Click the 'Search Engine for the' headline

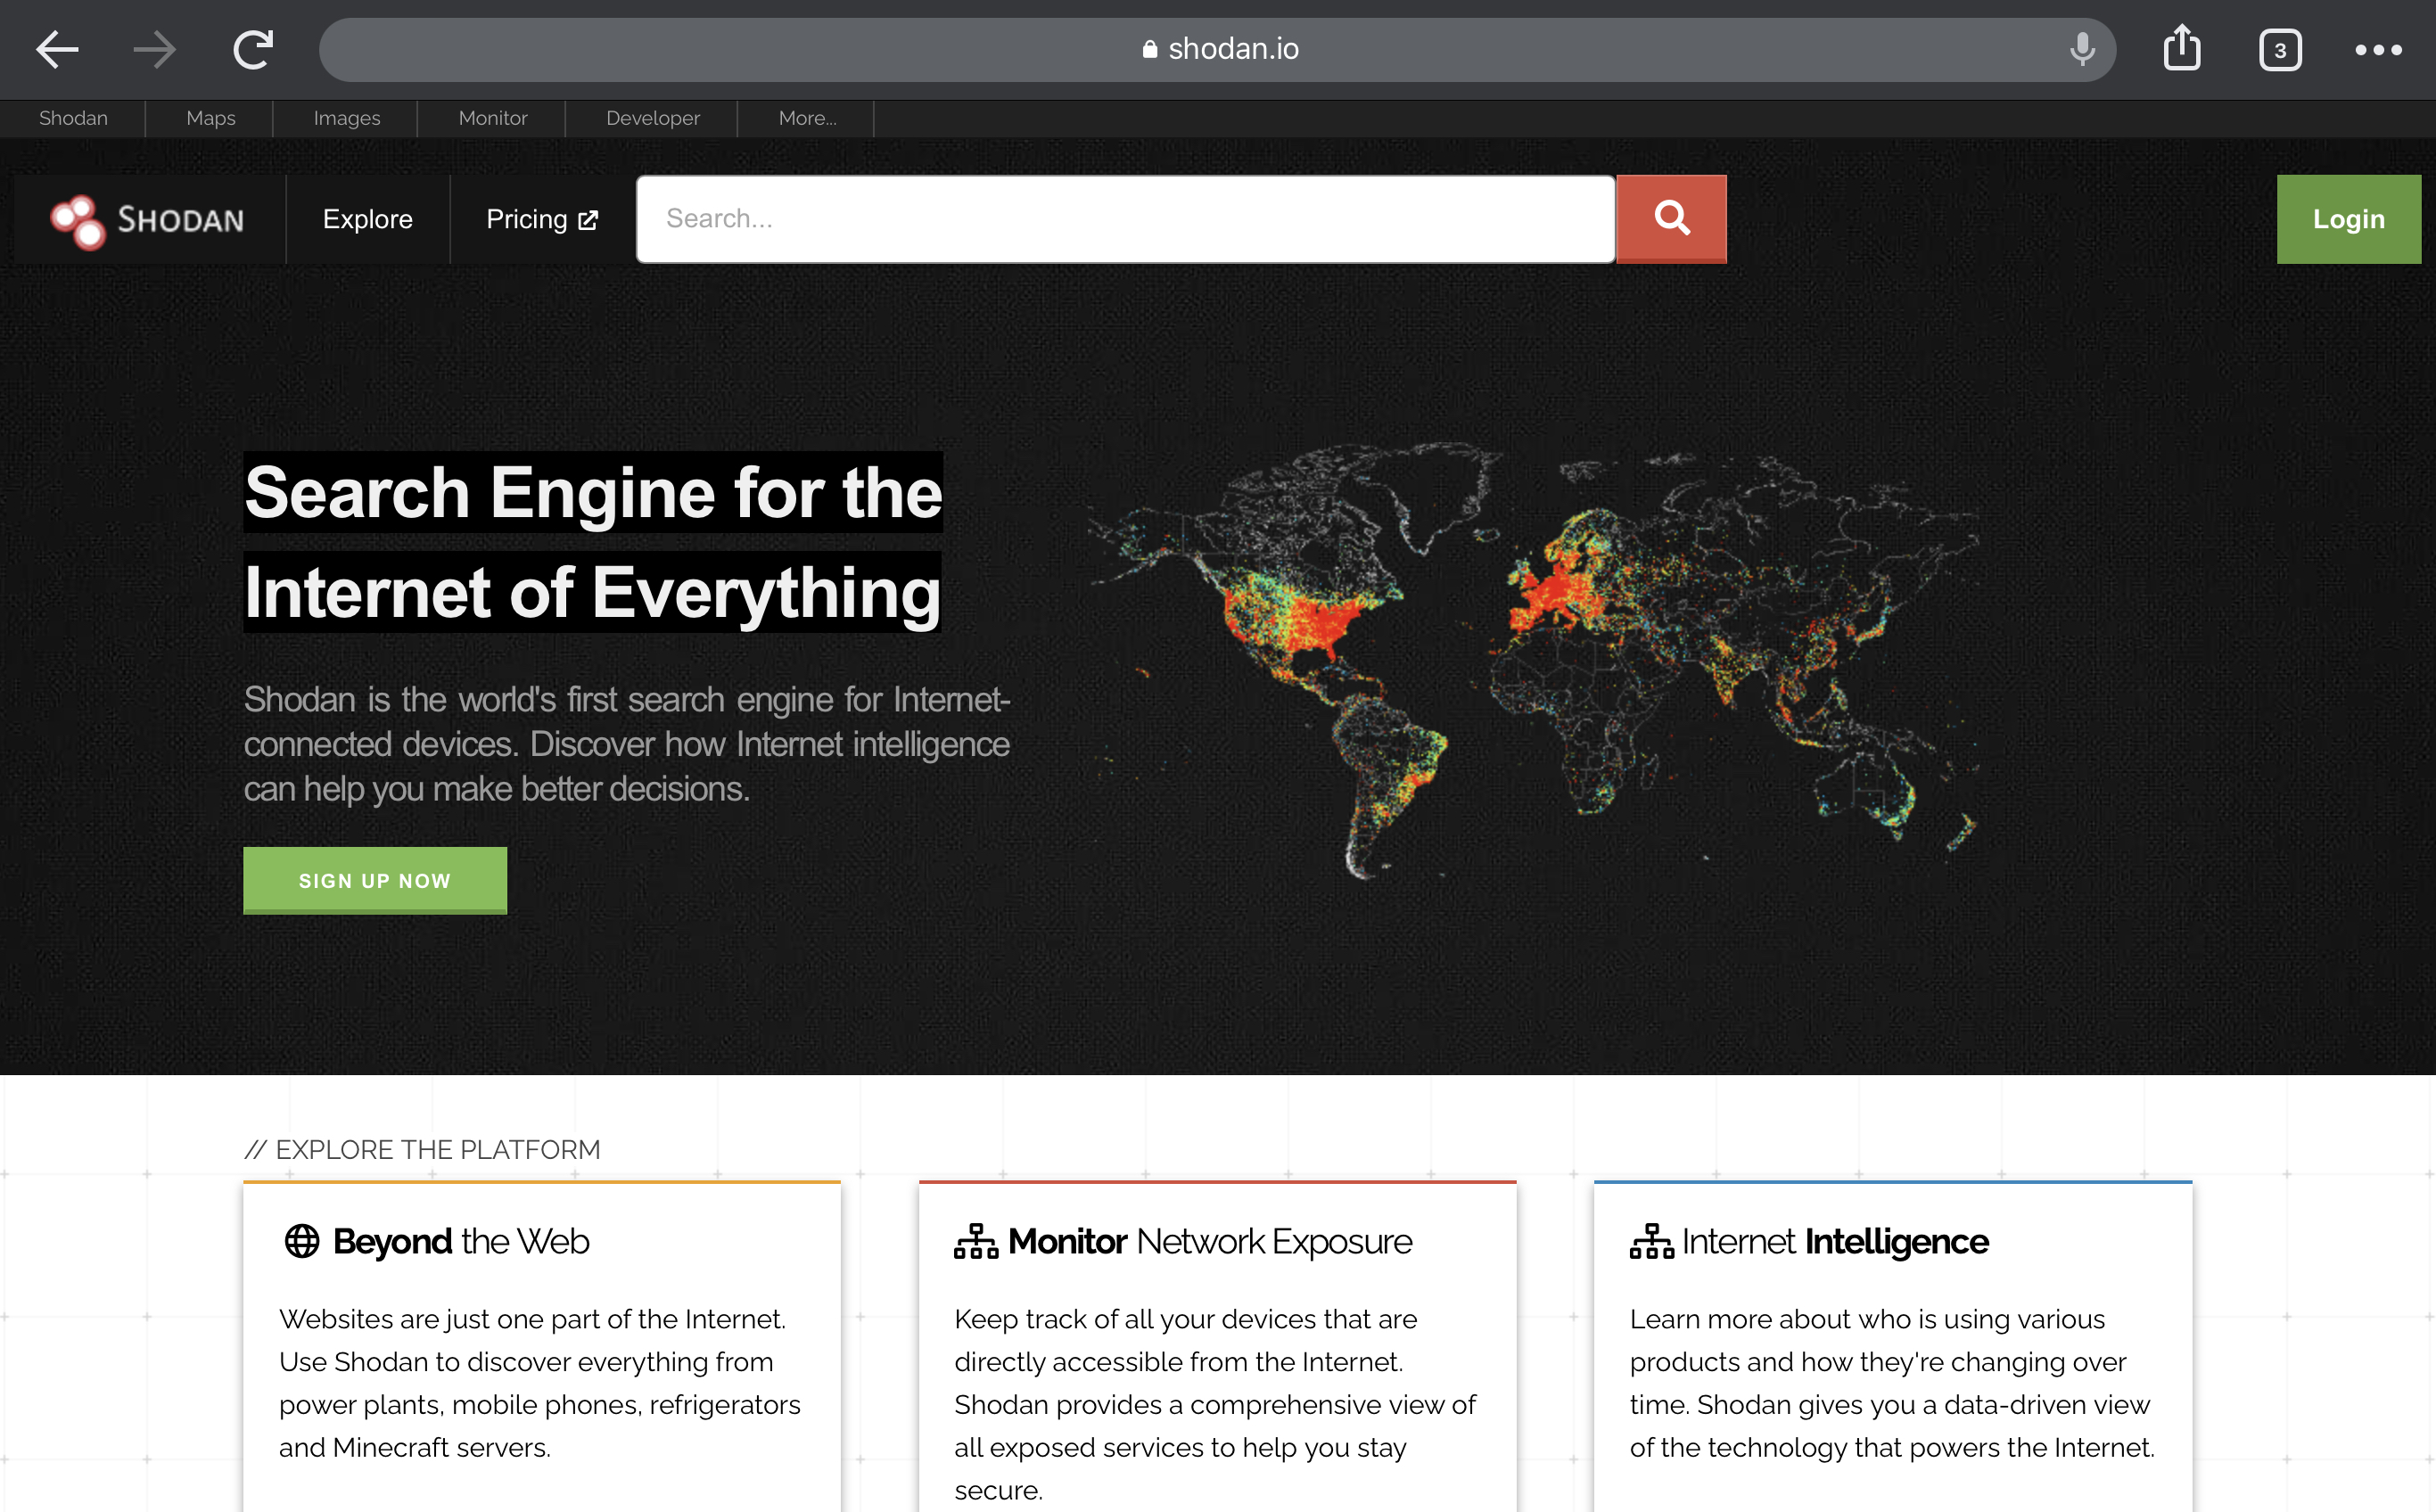click(593, 492)
